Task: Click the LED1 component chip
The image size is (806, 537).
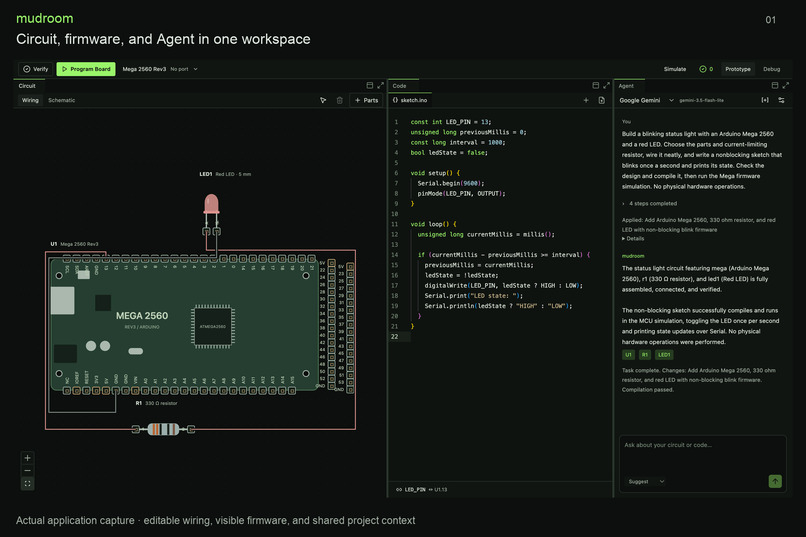Action: (x=664, y=355)
